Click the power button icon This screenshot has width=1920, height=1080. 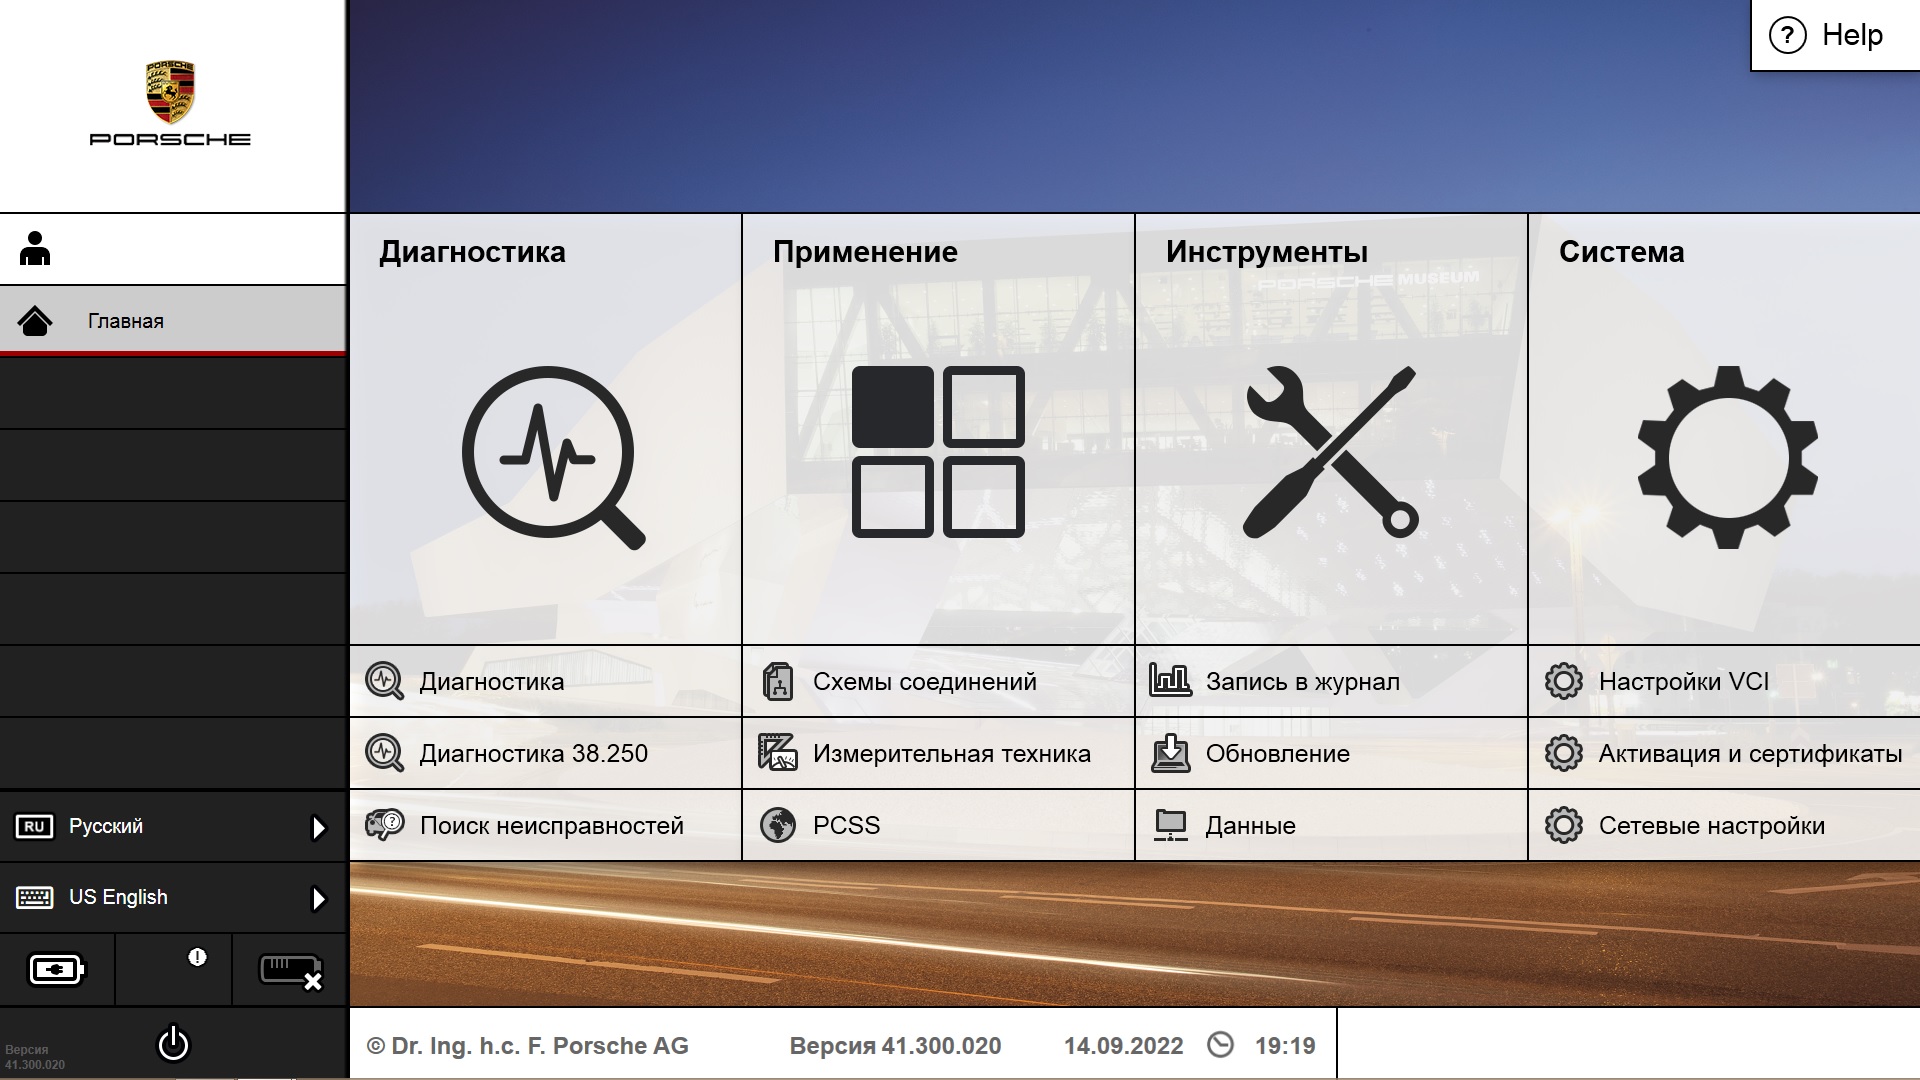173,1043
